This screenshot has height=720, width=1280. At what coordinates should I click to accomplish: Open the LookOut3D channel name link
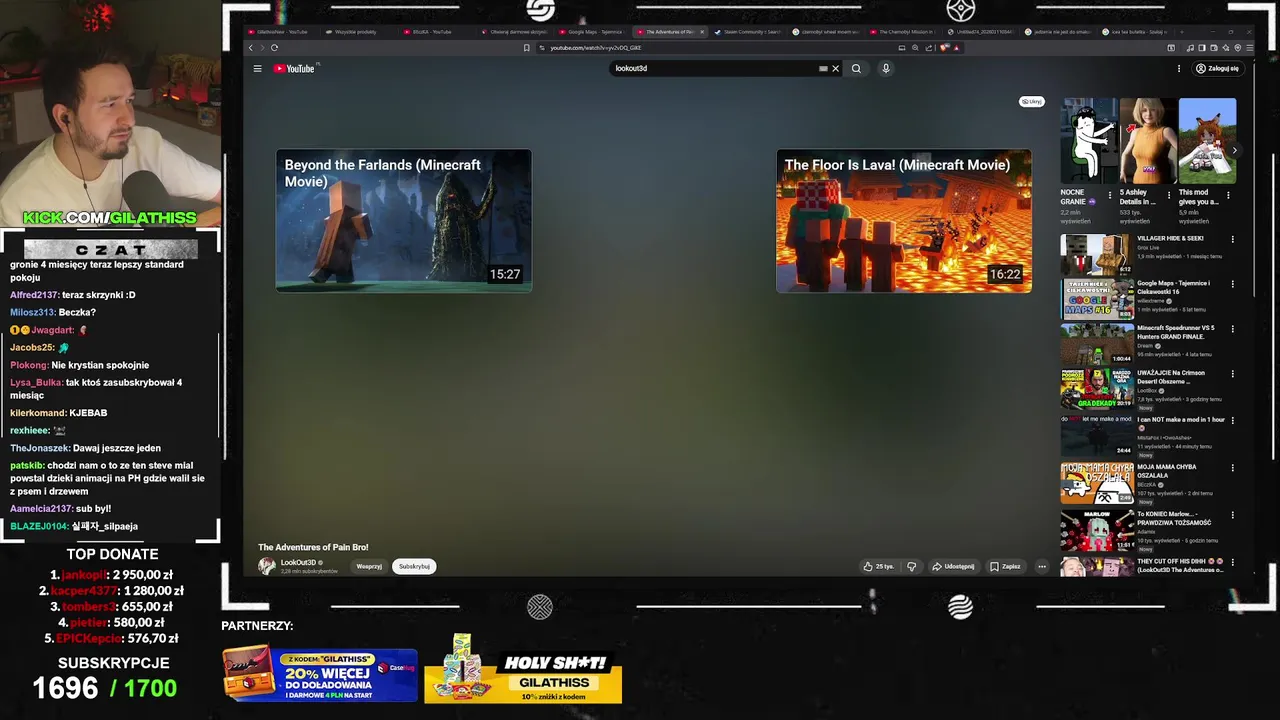point(298,563)
